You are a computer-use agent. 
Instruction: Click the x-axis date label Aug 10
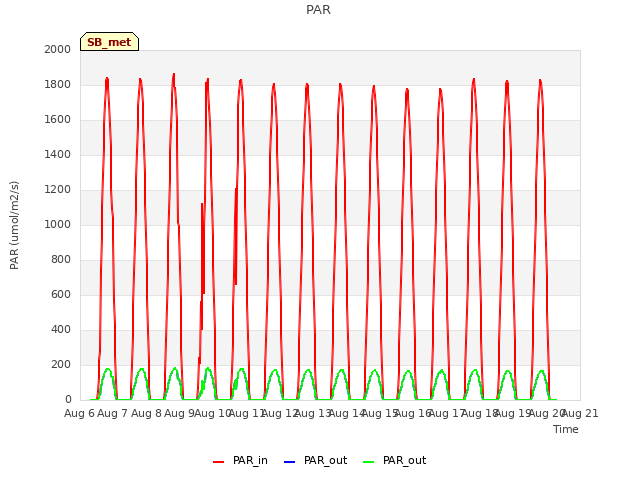tap(213, 413)
